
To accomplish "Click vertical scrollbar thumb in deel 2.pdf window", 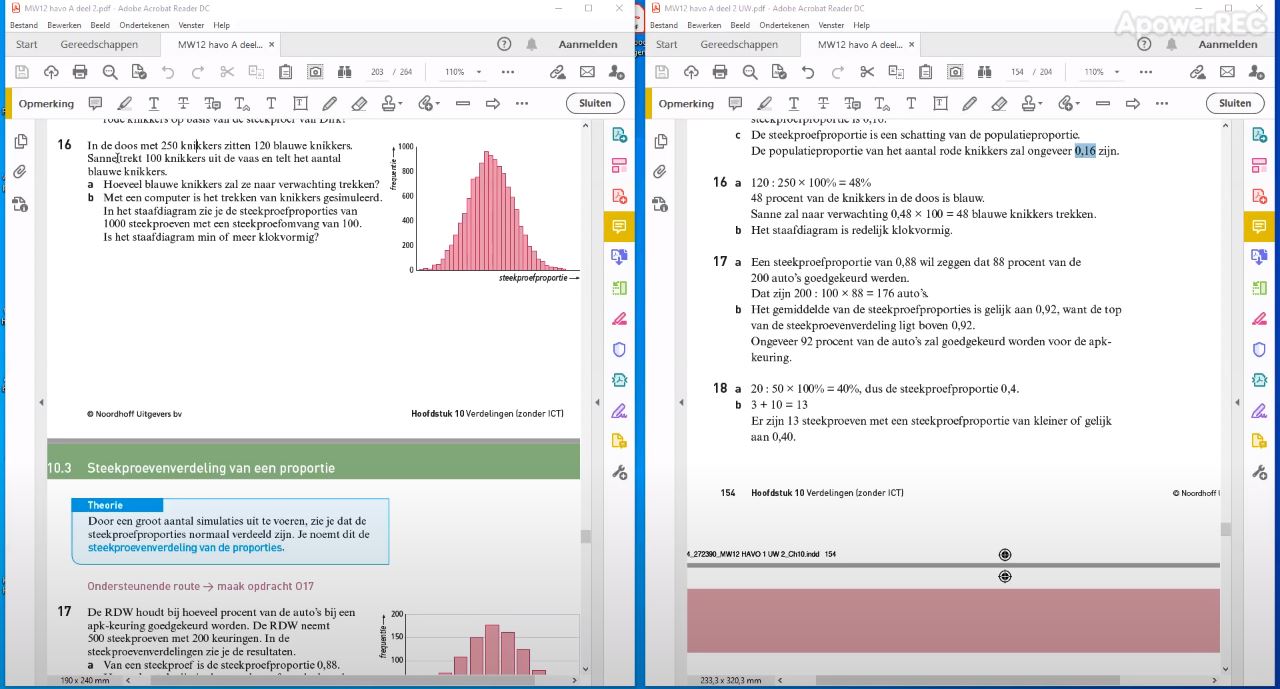I will (586, 536).
